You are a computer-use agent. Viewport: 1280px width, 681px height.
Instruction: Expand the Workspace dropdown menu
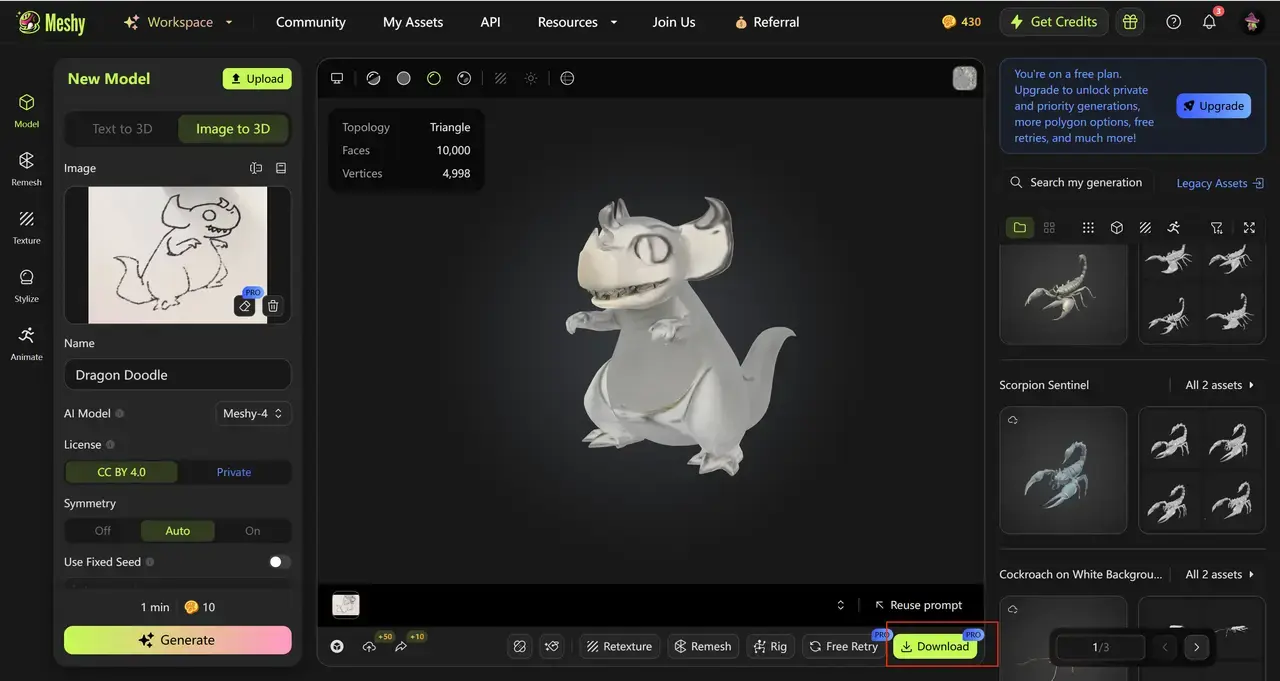(x=178, y=22)
